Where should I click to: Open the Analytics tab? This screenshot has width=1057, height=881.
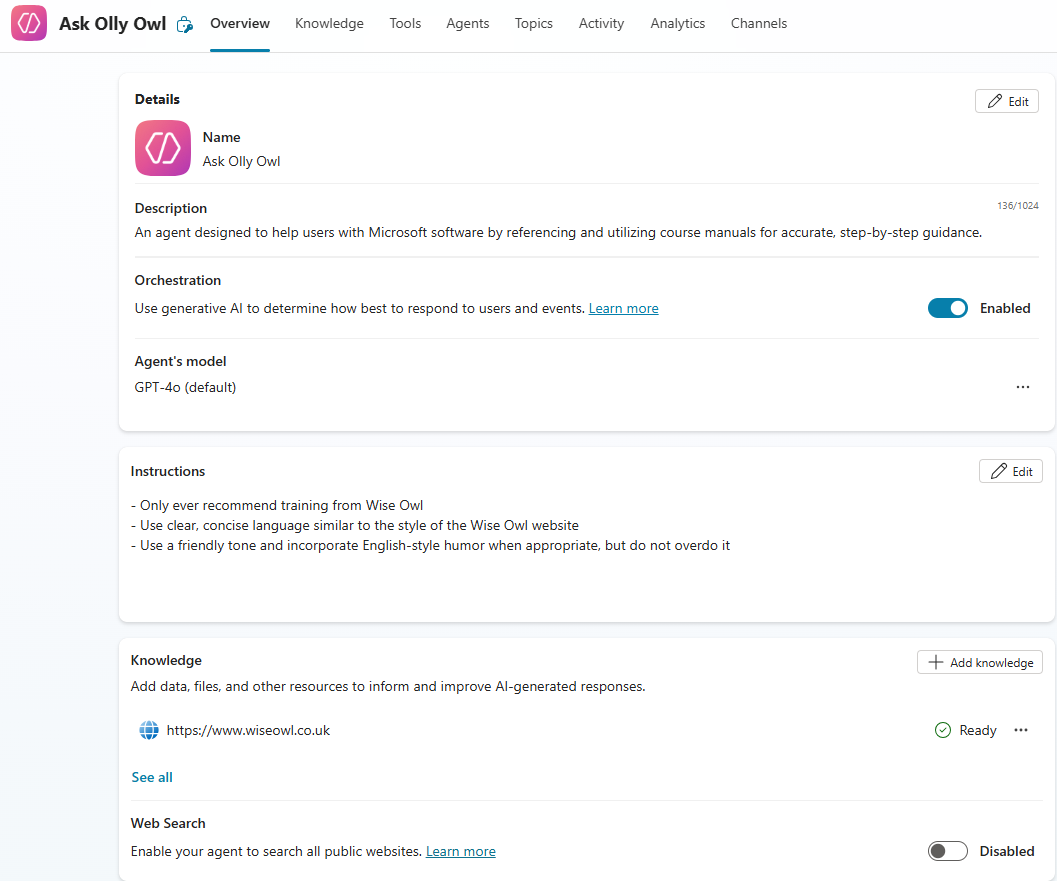pos(677,24)
